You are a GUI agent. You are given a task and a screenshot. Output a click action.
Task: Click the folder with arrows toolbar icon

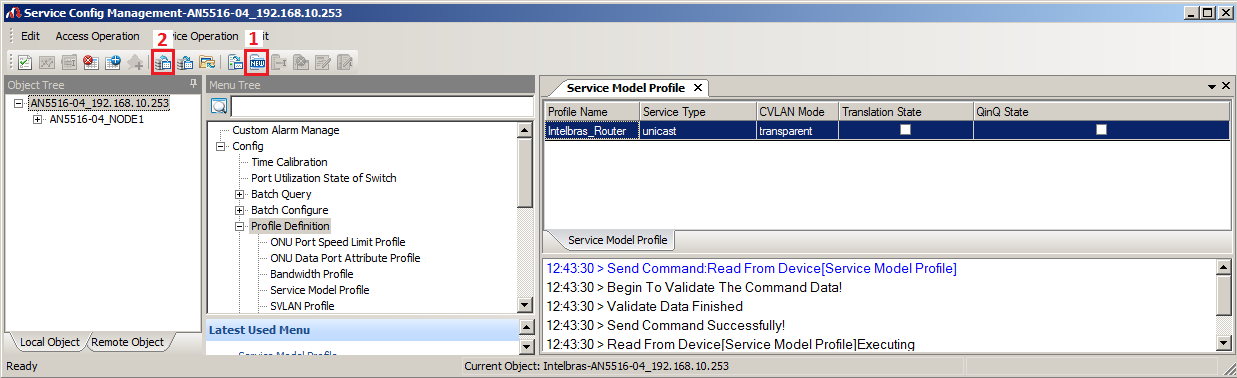208,62
